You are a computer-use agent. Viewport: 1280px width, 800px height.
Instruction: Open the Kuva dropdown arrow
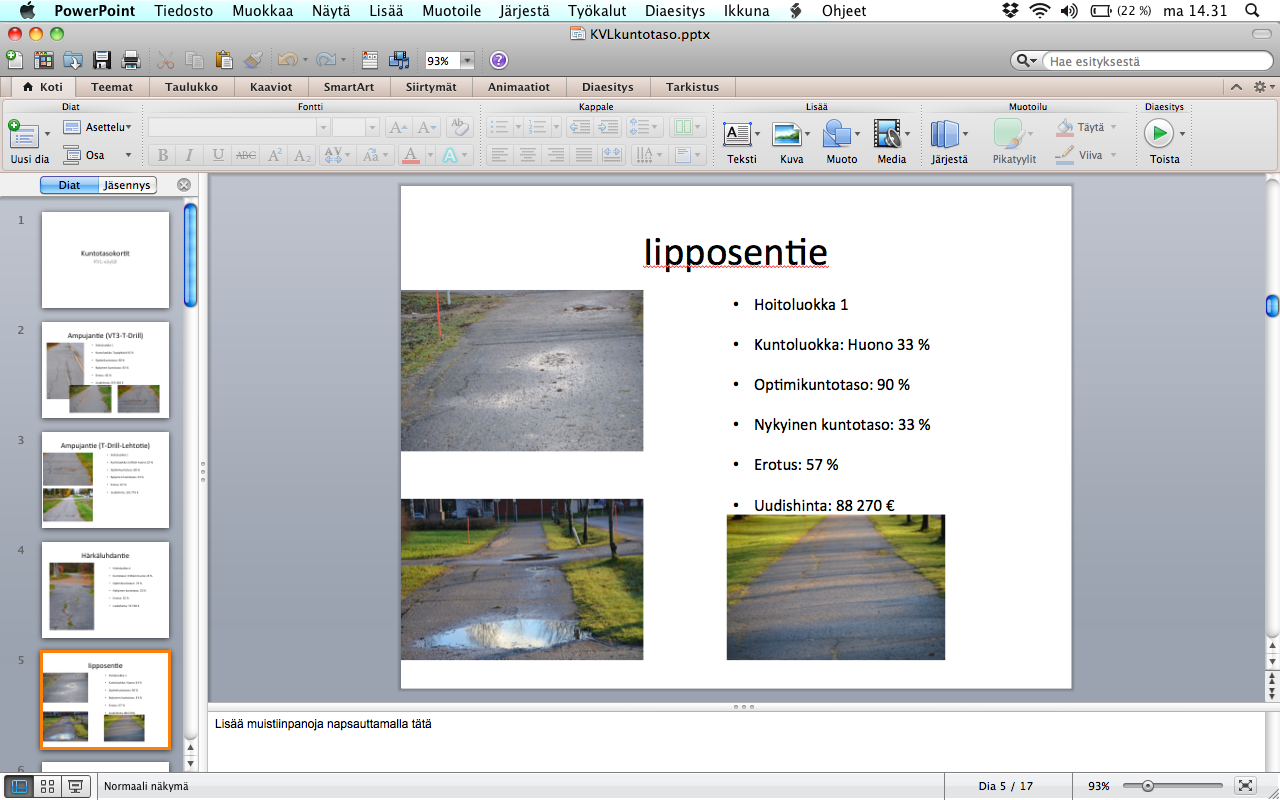(x=808, y=133)
